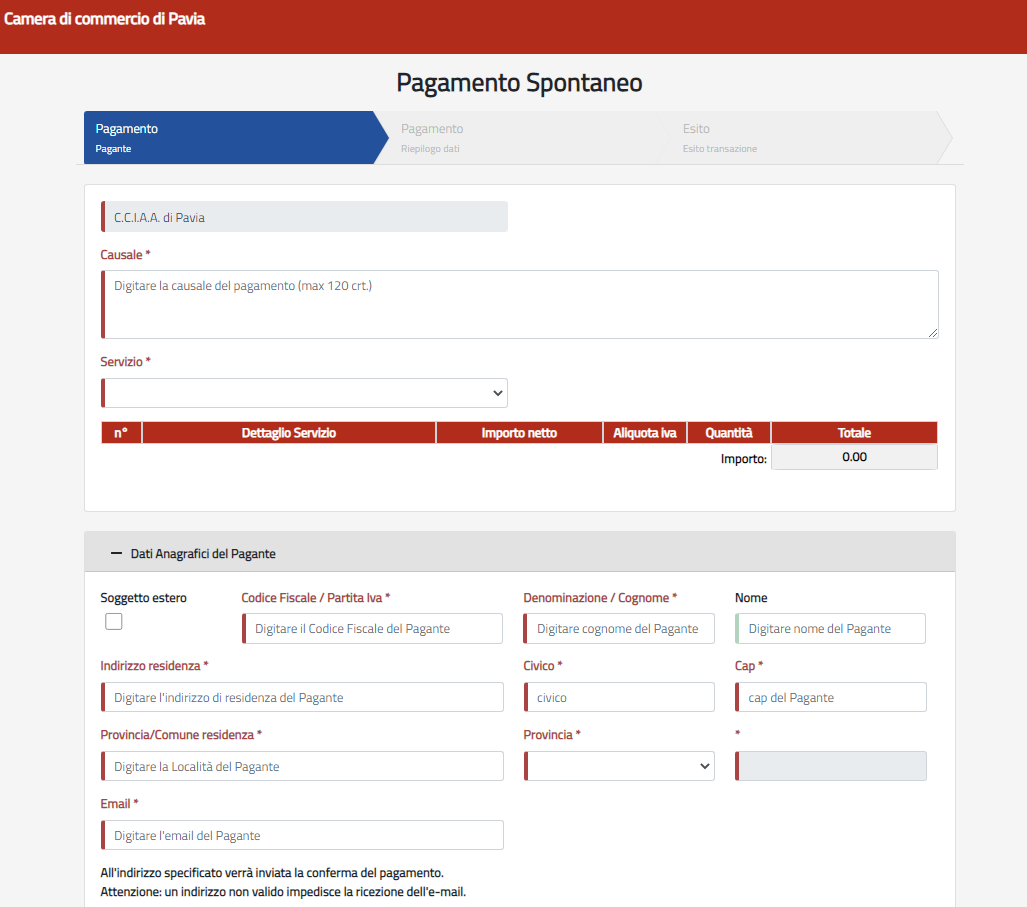Collapse the Dati Anagrafici del Pagante section
Viewport: 1027px width, 907px height.
(117, 553)
